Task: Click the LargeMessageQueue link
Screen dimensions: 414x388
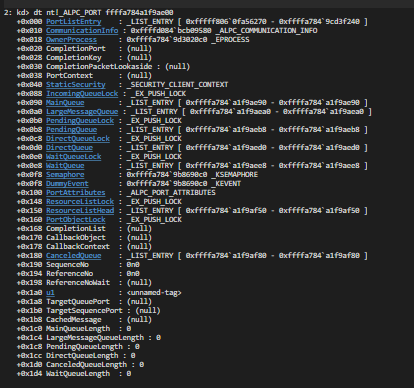Action: tap(82, 112)
